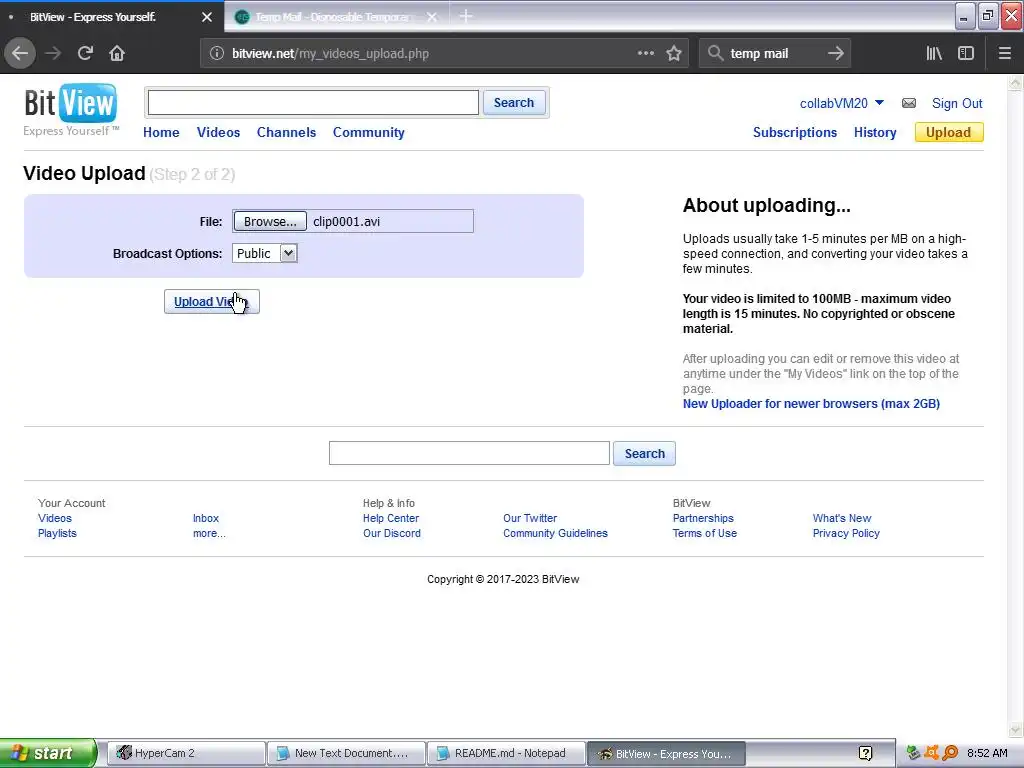Viewport: 1024px width, 768px height.
Task: Click the Upload Video button
Action: tap(212, 302)
